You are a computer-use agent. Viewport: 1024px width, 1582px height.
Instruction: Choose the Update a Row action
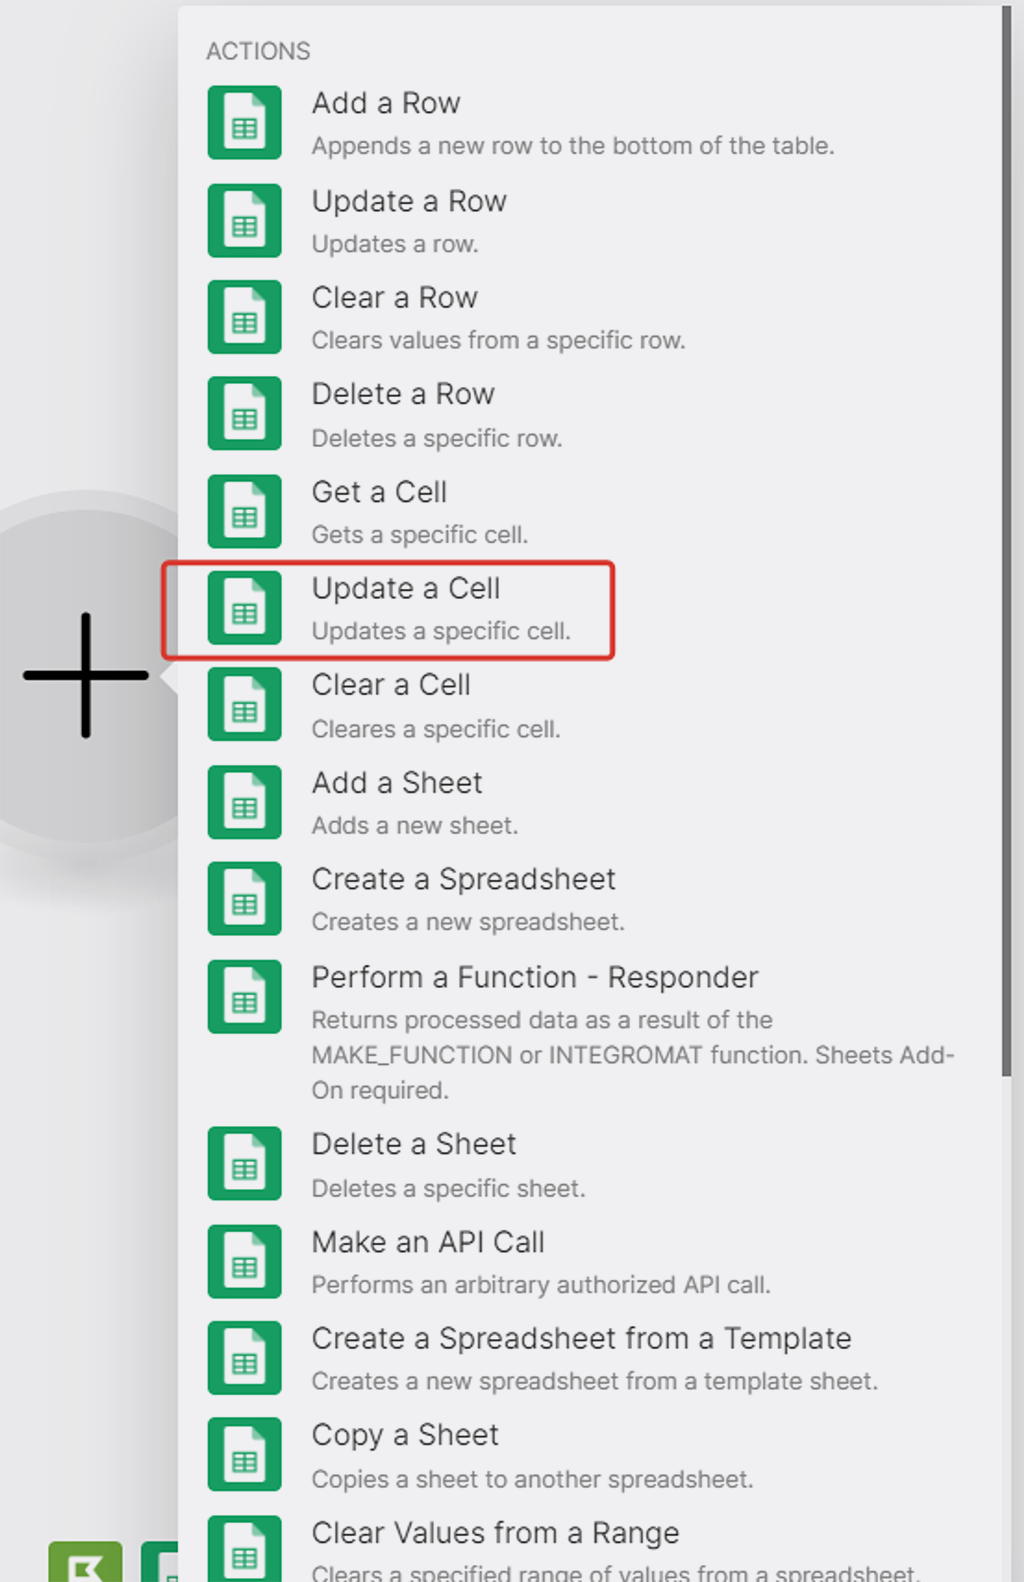click(590, 221)
